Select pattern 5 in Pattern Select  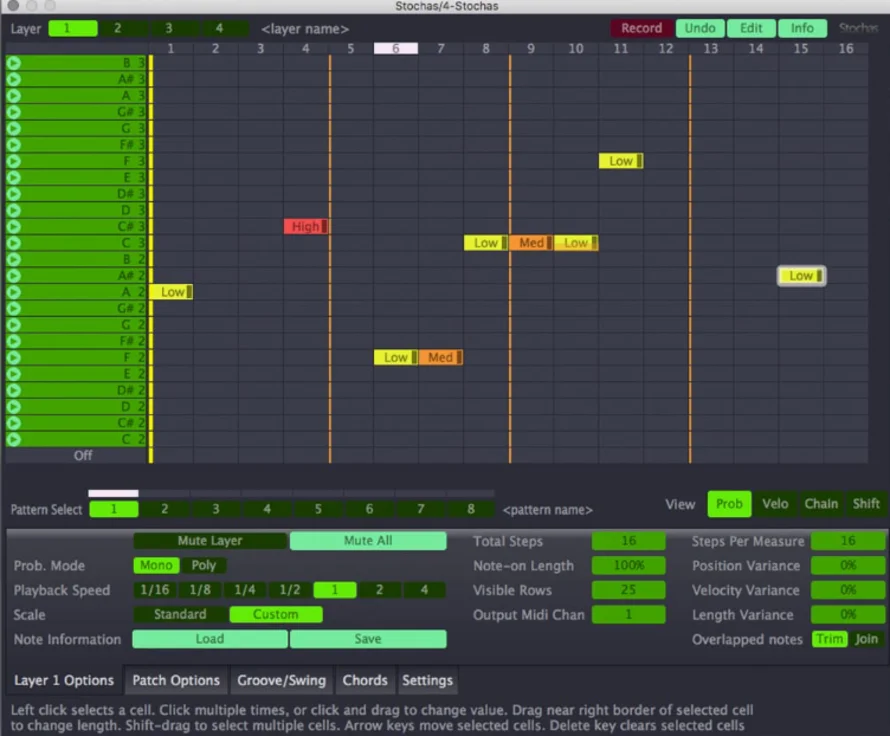(x=318, y=509)
